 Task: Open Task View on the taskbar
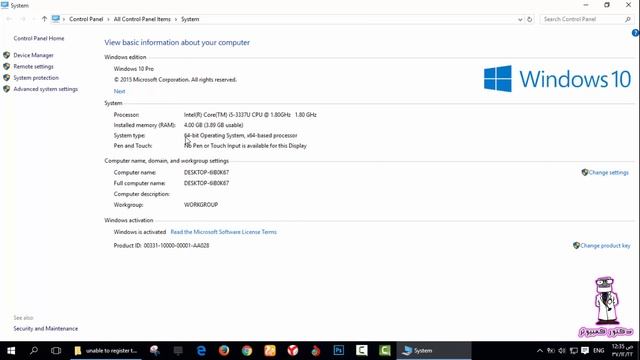coord(56,351)
